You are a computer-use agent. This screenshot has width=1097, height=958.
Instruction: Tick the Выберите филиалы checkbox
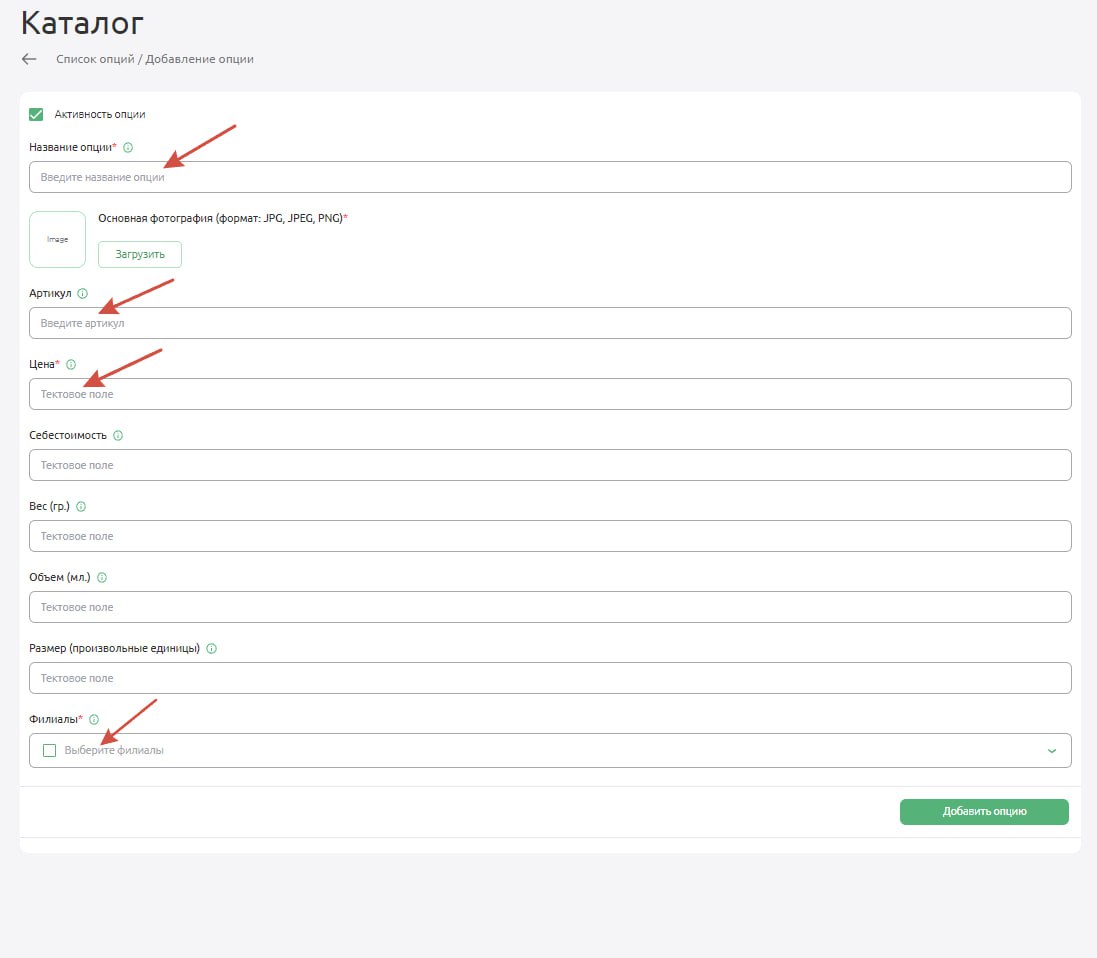(x=50, y=750)
